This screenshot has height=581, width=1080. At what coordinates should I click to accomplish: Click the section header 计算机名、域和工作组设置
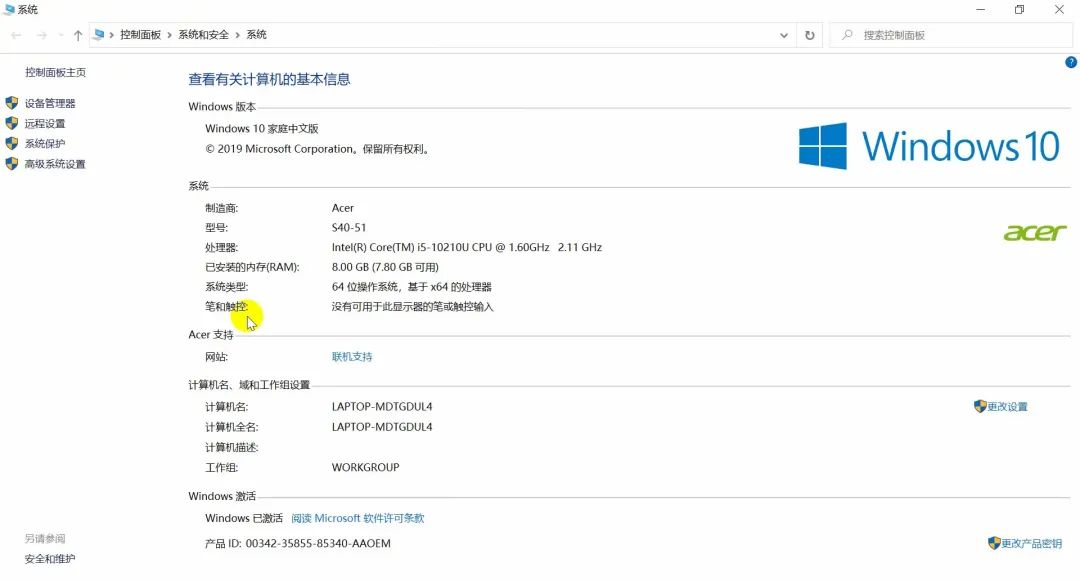(x=249, y=385)
